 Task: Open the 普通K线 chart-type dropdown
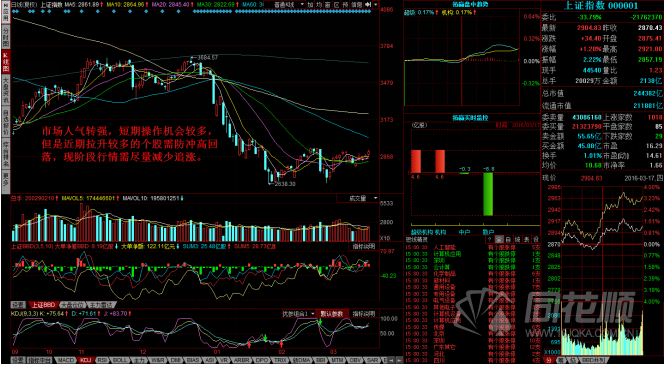click(x=288, y=4)
